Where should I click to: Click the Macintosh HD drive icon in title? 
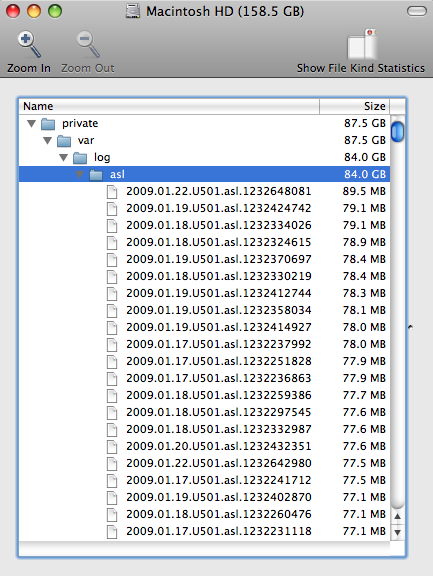[133, 11]
